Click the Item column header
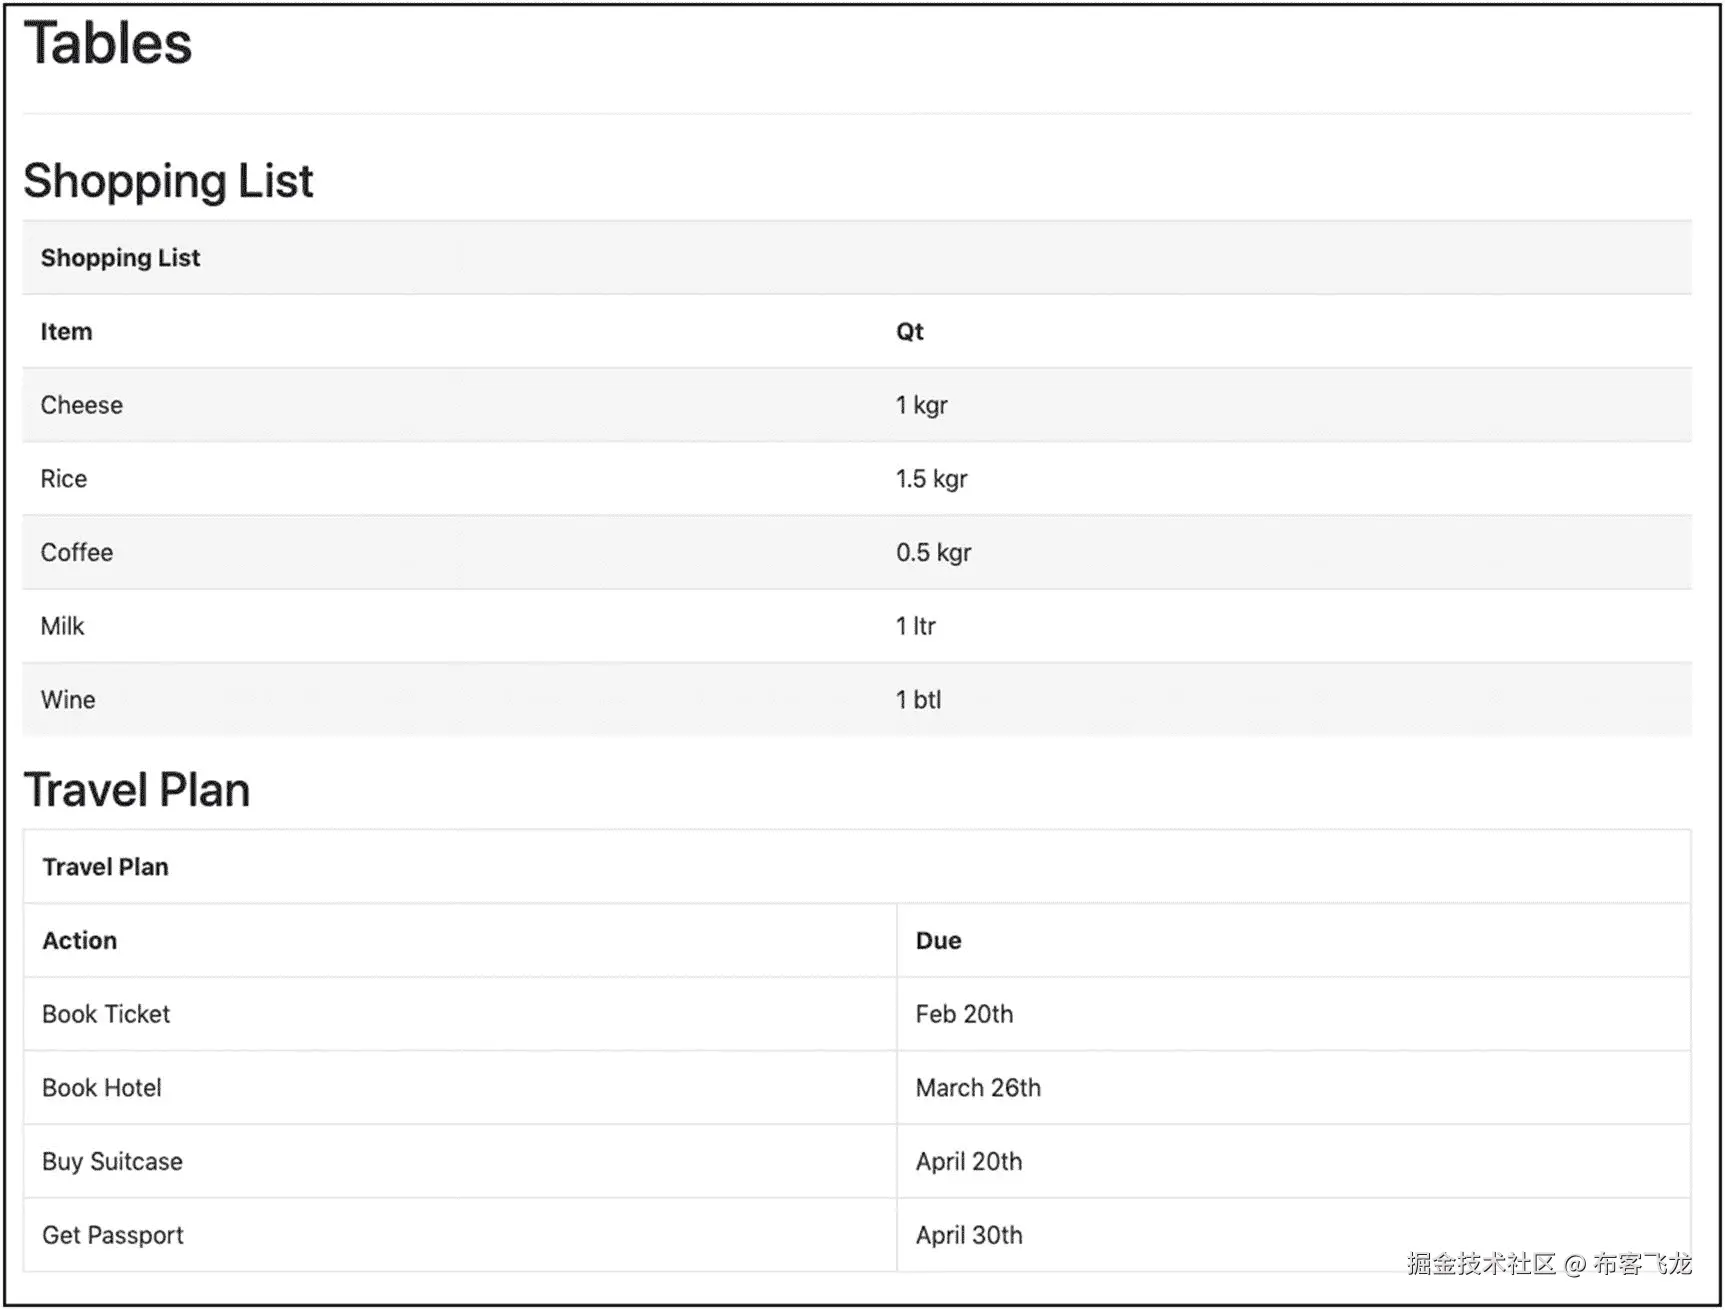1725x1310 pixels. 66,332
